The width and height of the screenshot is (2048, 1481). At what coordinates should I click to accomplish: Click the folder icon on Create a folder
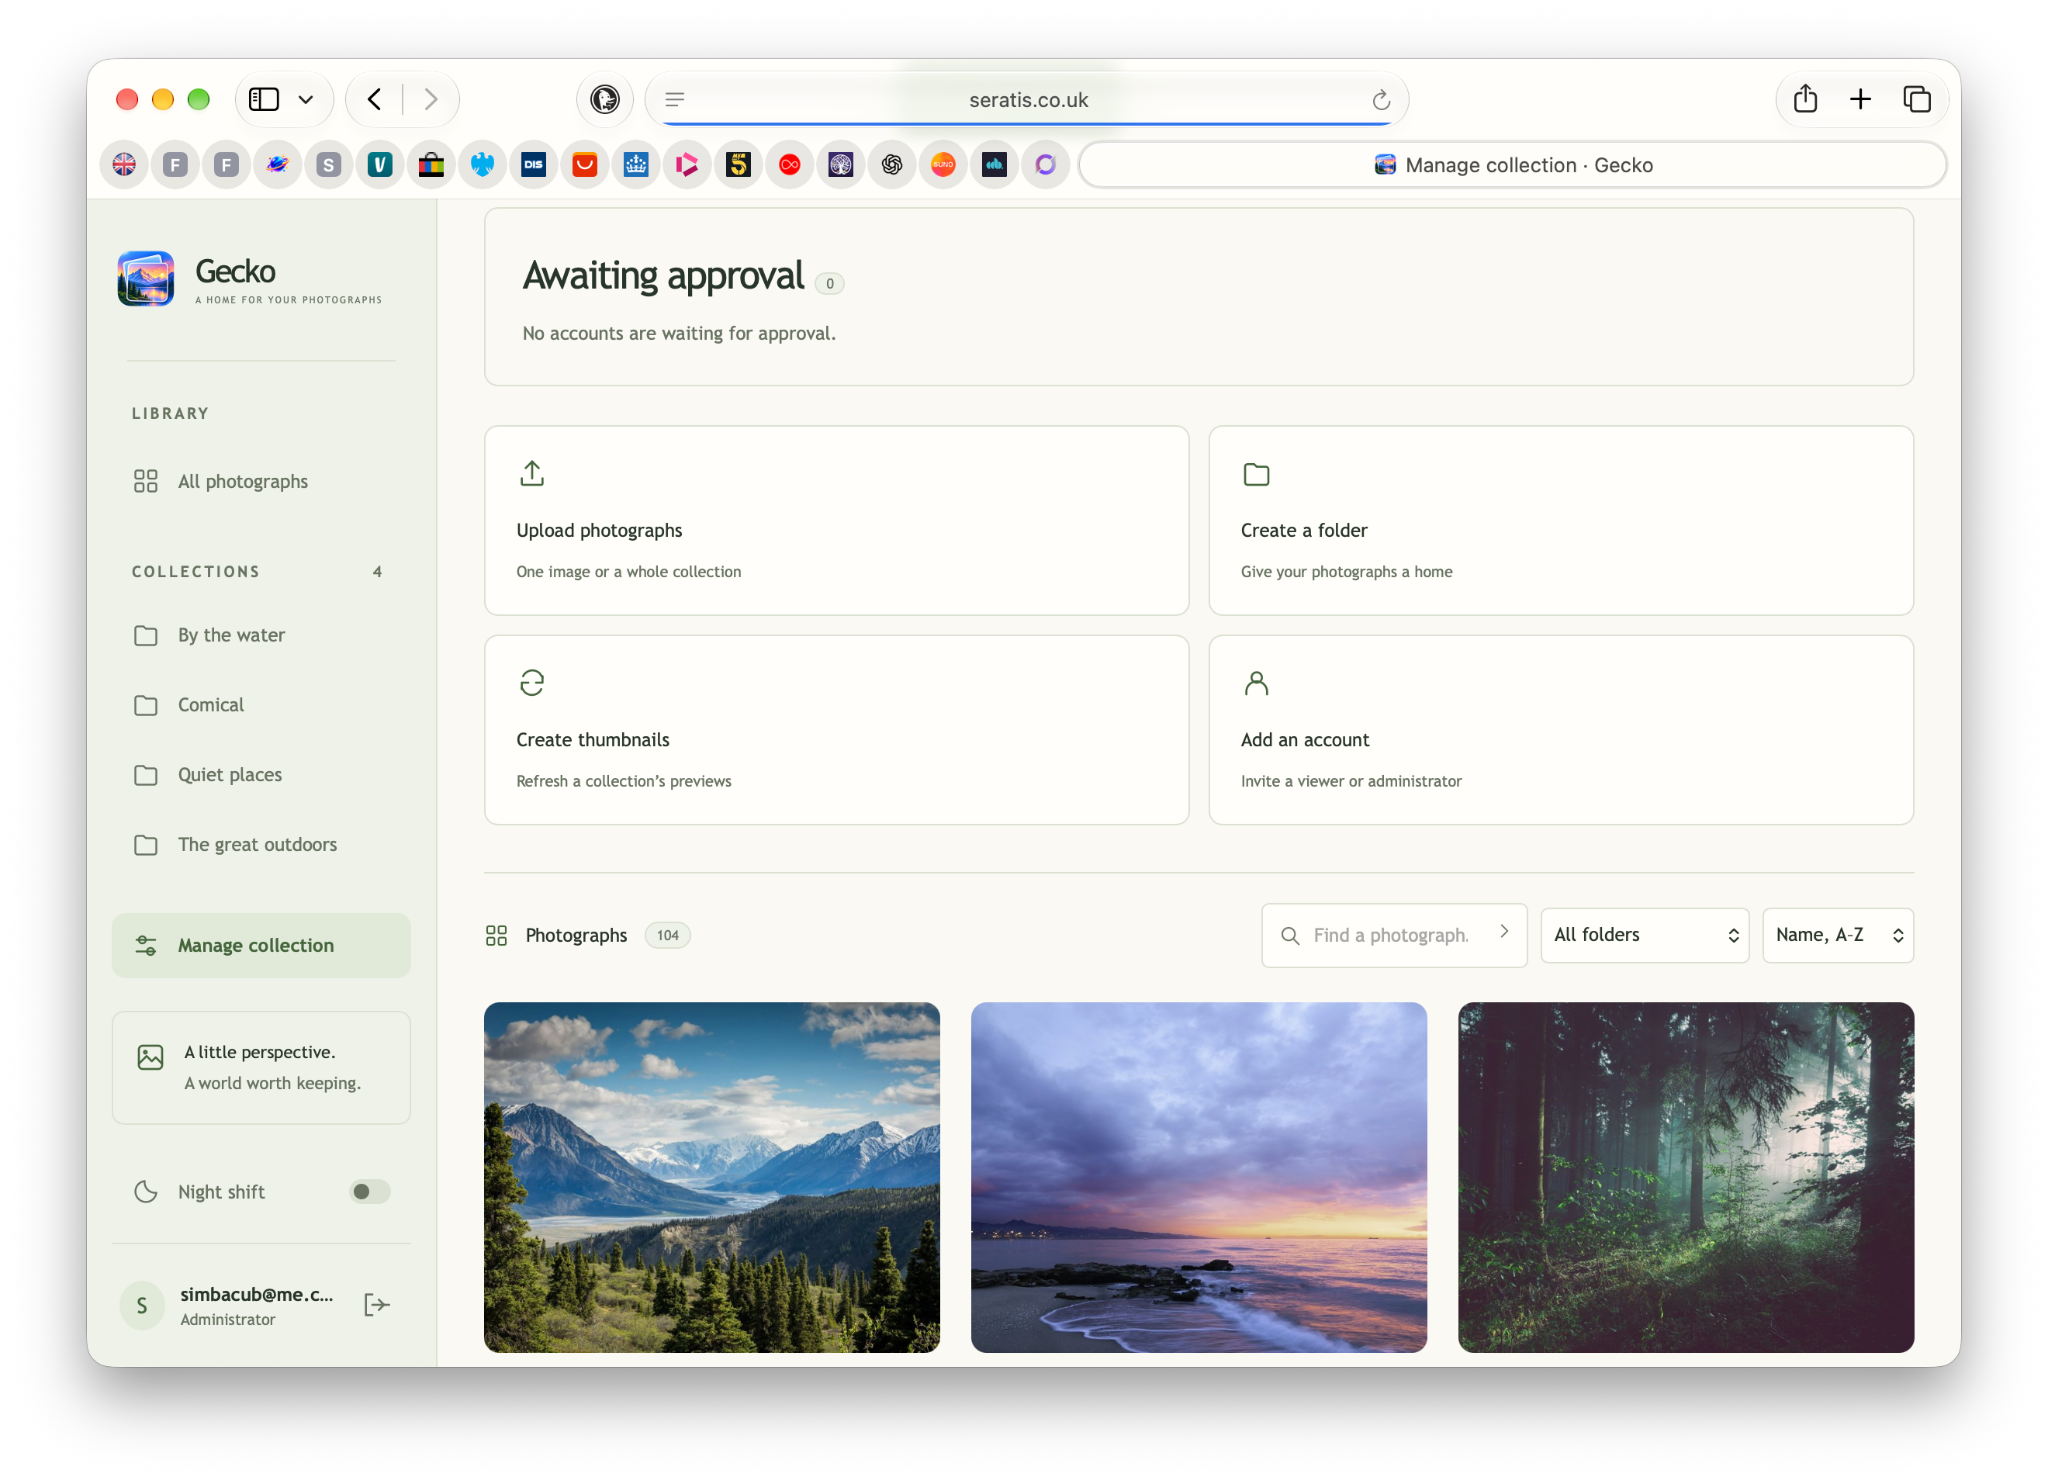(1256, 474)
